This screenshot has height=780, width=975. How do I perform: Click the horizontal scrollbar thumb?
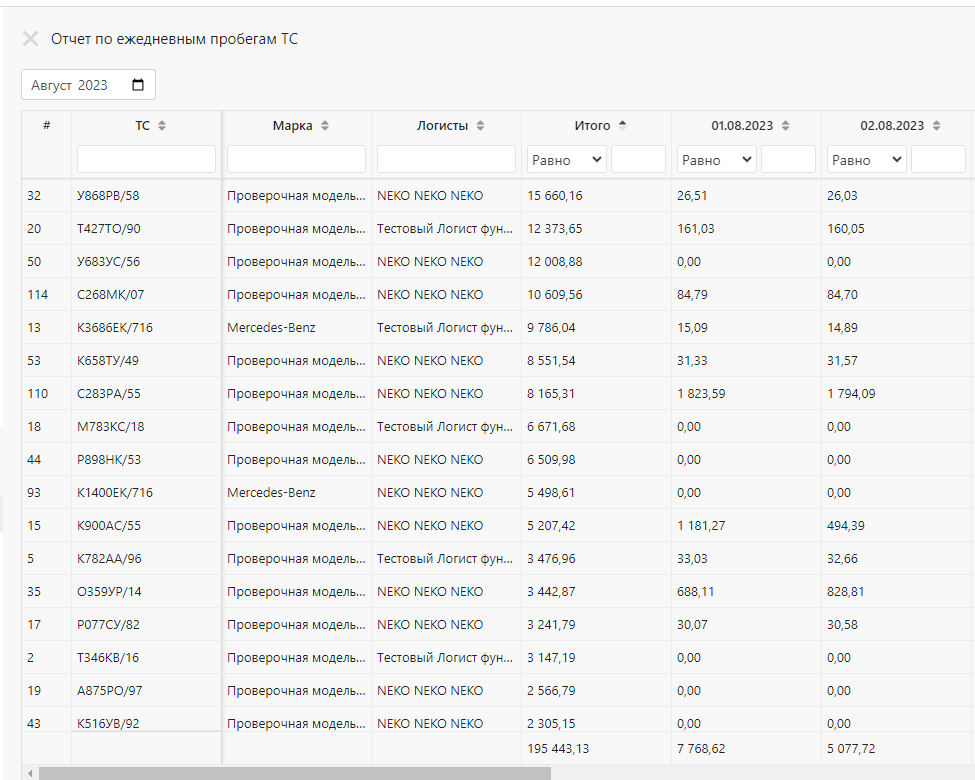295,773
